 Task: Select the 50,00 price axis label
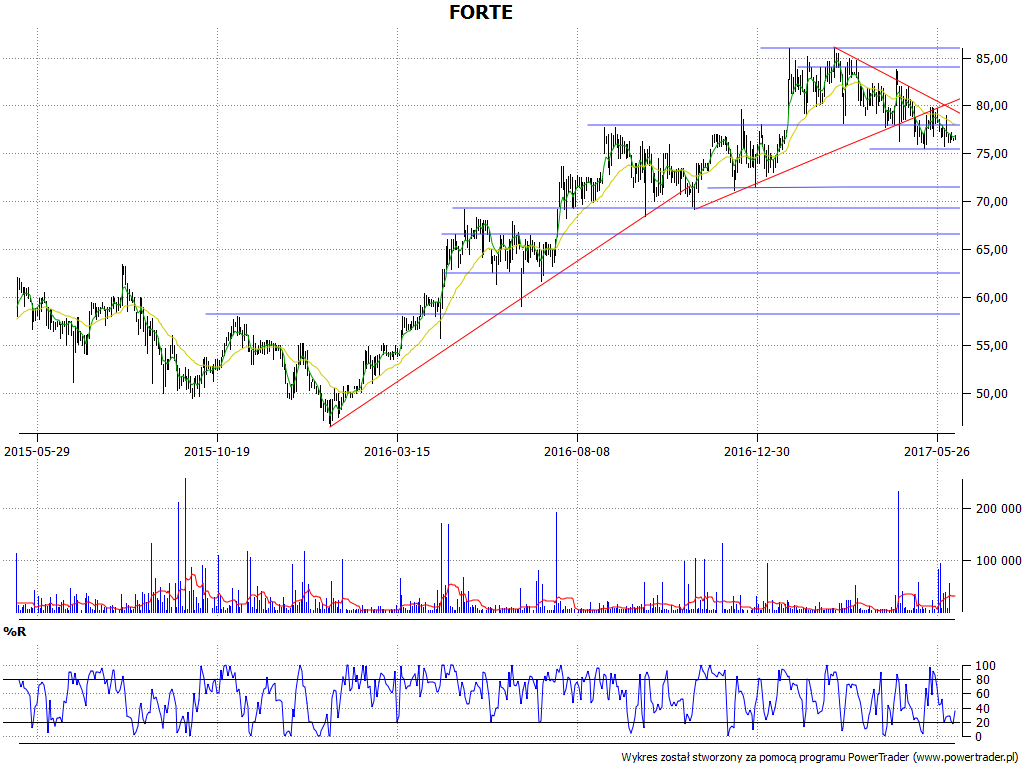[x=991, y=394]
